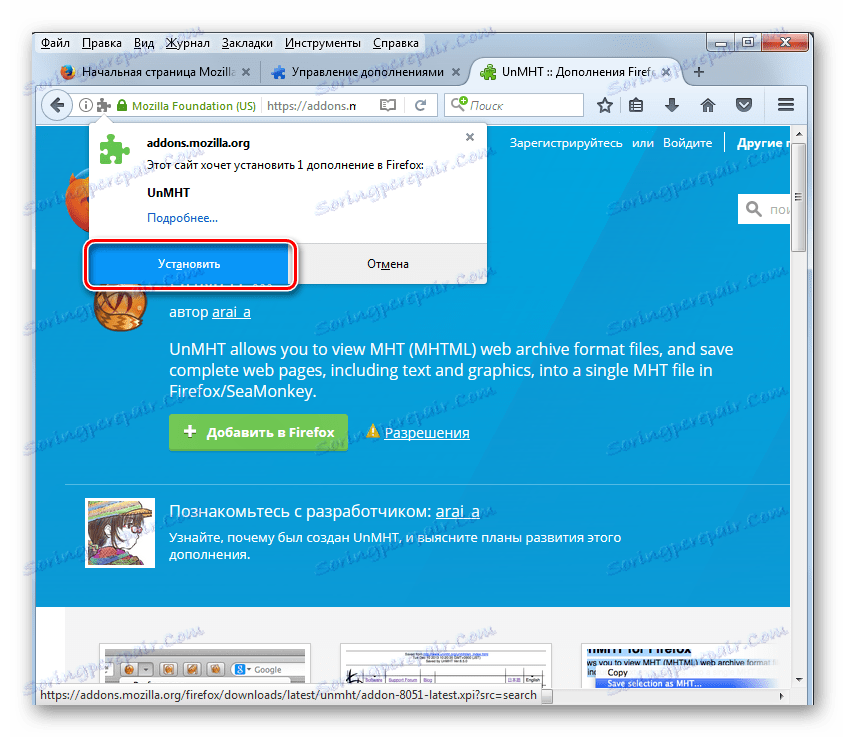The width and height of the screenshot is (846, 737).
Task: Open the Вид menu
Action: (x=144, y=43)
